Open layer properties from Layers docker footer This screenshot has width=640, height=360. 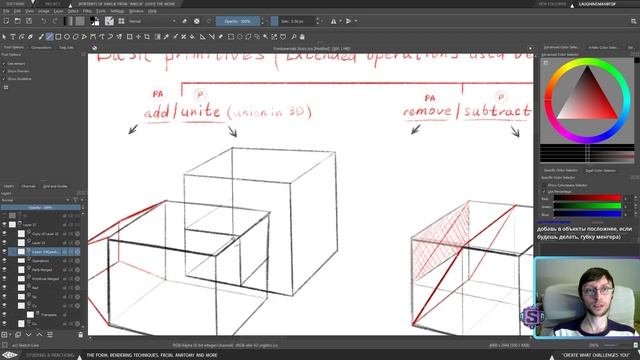click(x=50, y=335)
